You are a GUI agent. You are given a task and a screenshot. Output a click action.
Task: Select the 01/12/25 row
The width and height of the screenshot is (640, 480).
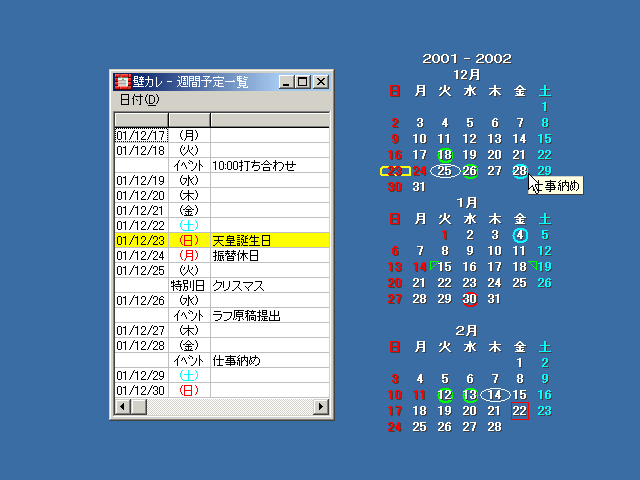tap(222, 270)
